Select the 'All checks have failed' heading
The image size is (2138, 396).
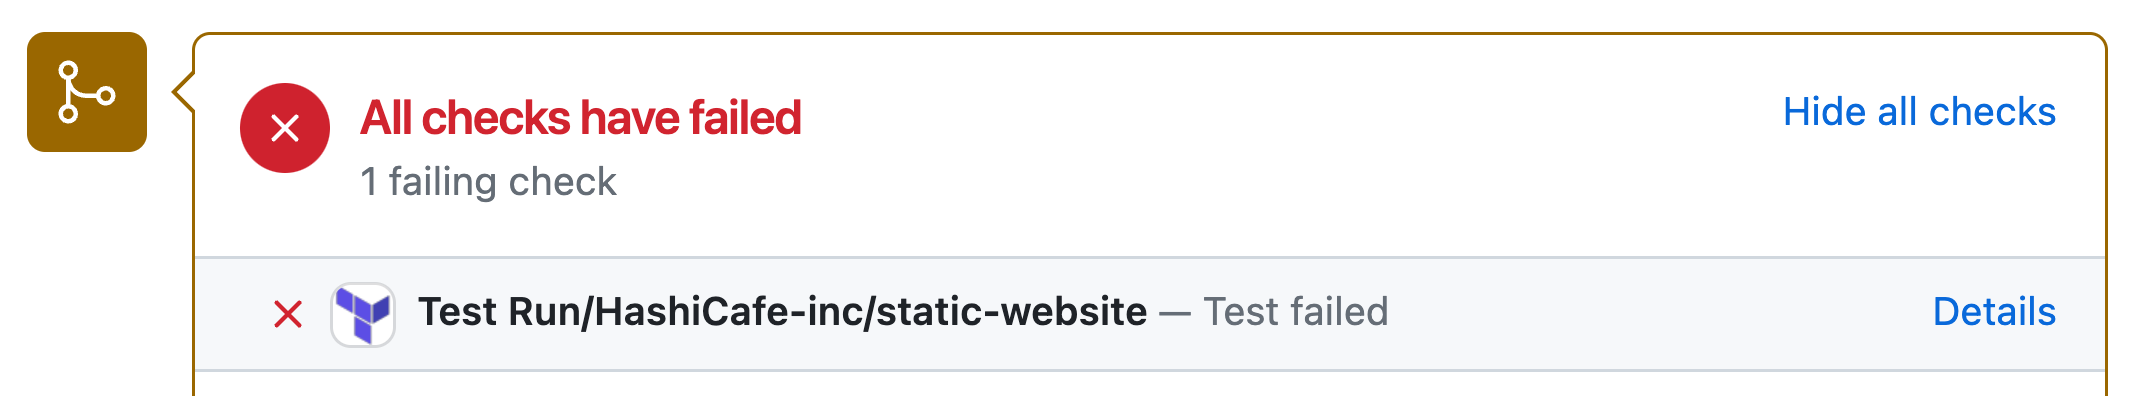point(581,118)
